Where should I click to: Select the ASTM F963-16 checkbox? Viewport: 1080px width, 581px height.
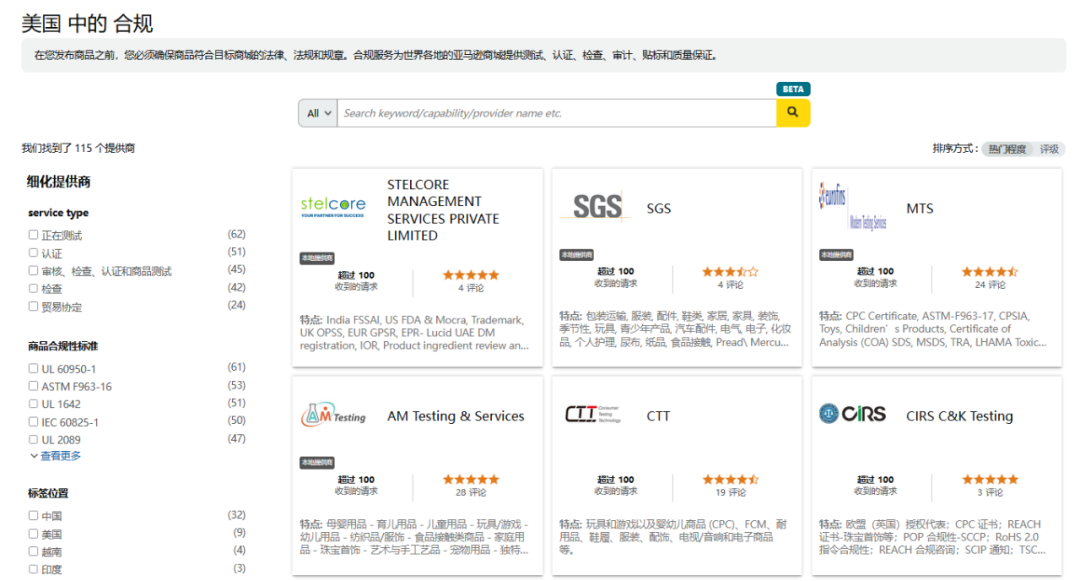point(33,386)
